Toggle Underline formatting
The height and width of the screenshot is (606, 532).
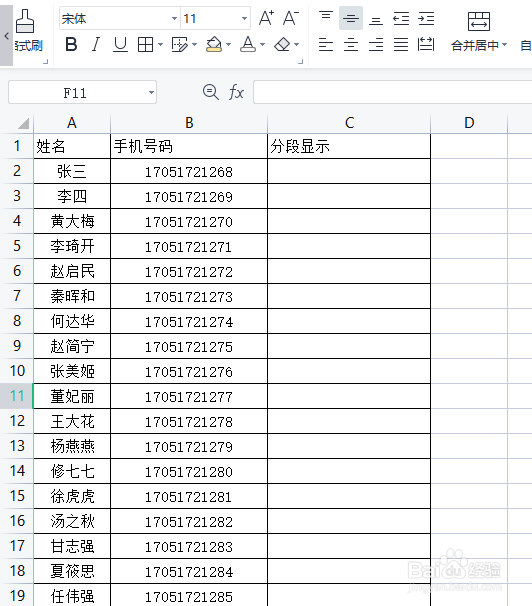coord(120,44)
